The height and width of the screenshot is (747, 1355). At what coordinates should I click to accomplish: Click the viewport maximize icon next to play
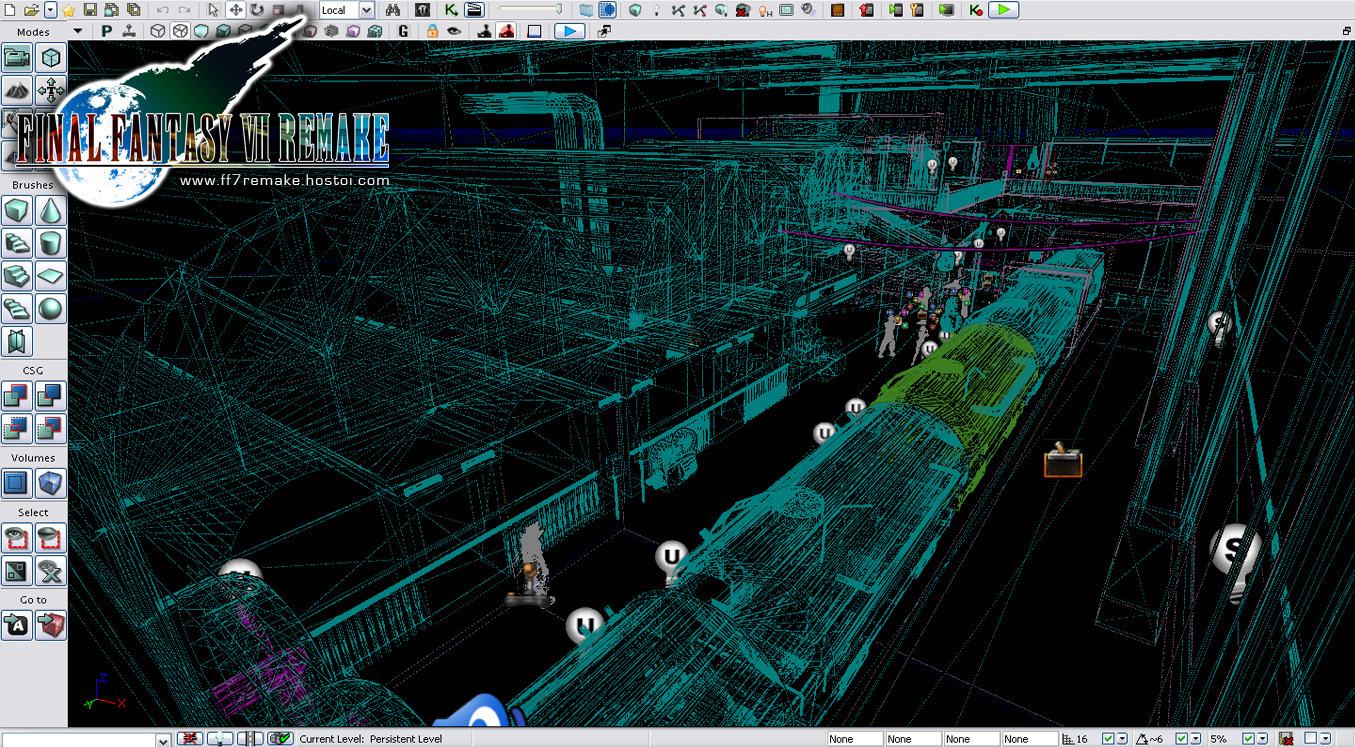[603, 32]
